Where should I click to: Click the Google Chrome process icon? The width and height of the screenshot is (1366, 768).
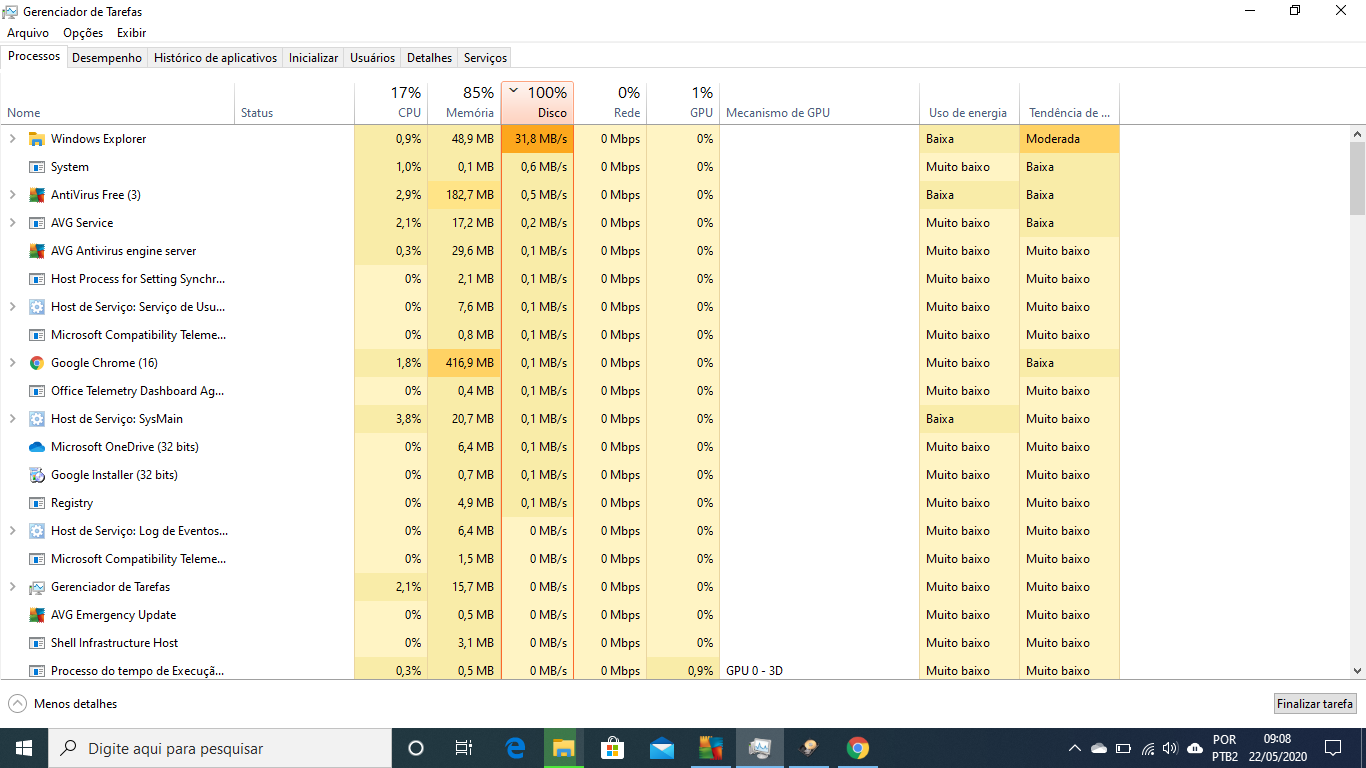pyautogui.click(x=37, y=363)
